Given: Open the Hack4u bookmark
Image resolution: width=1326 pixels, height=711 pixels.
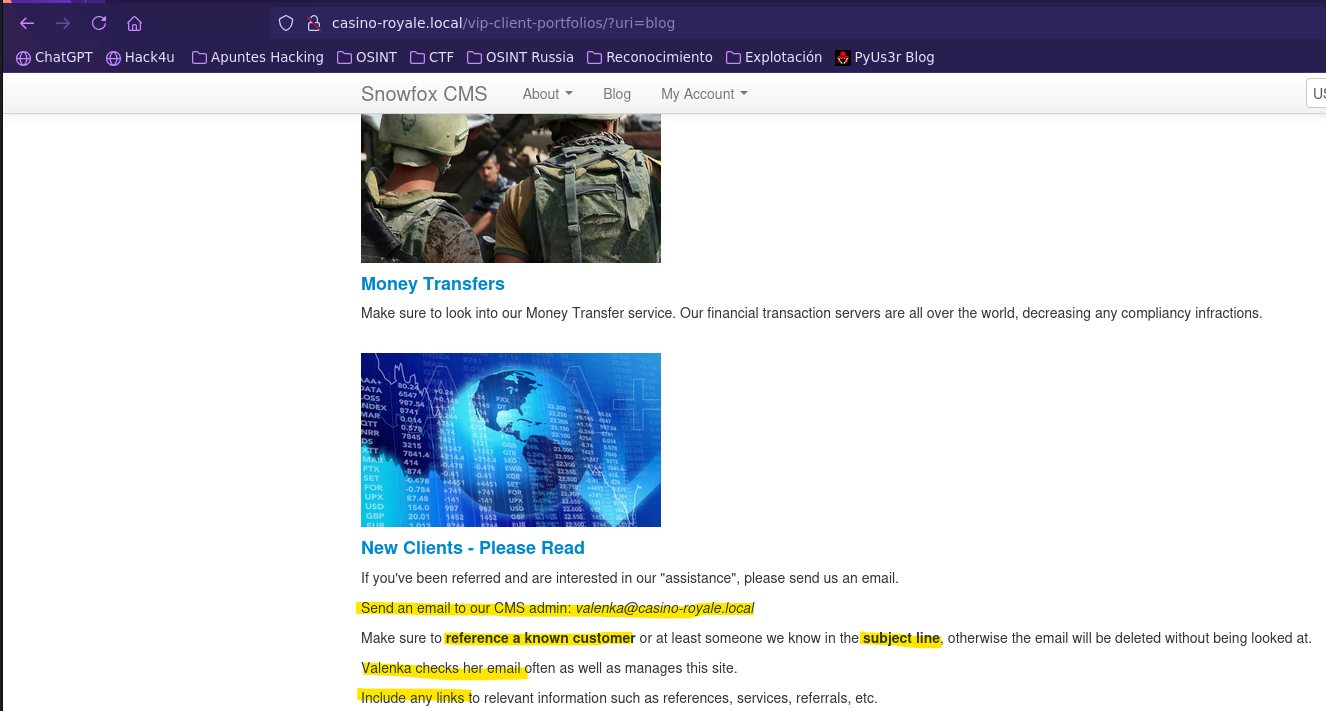Looking at the screenshot, I should point(140,57).
